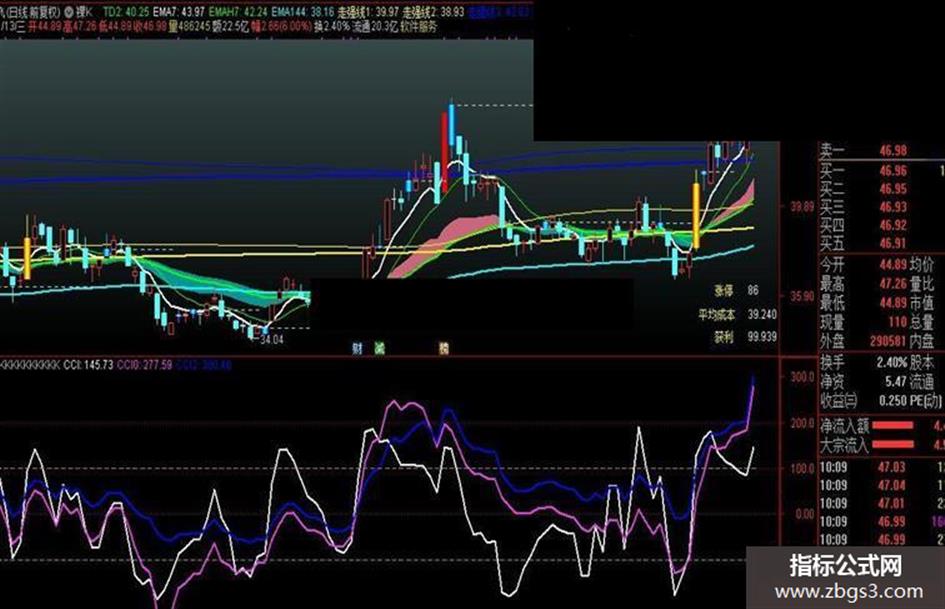Screen dimensions: 945x609
Task: Click the 卖一 46.98 quote row
Action: pos(863,151)
